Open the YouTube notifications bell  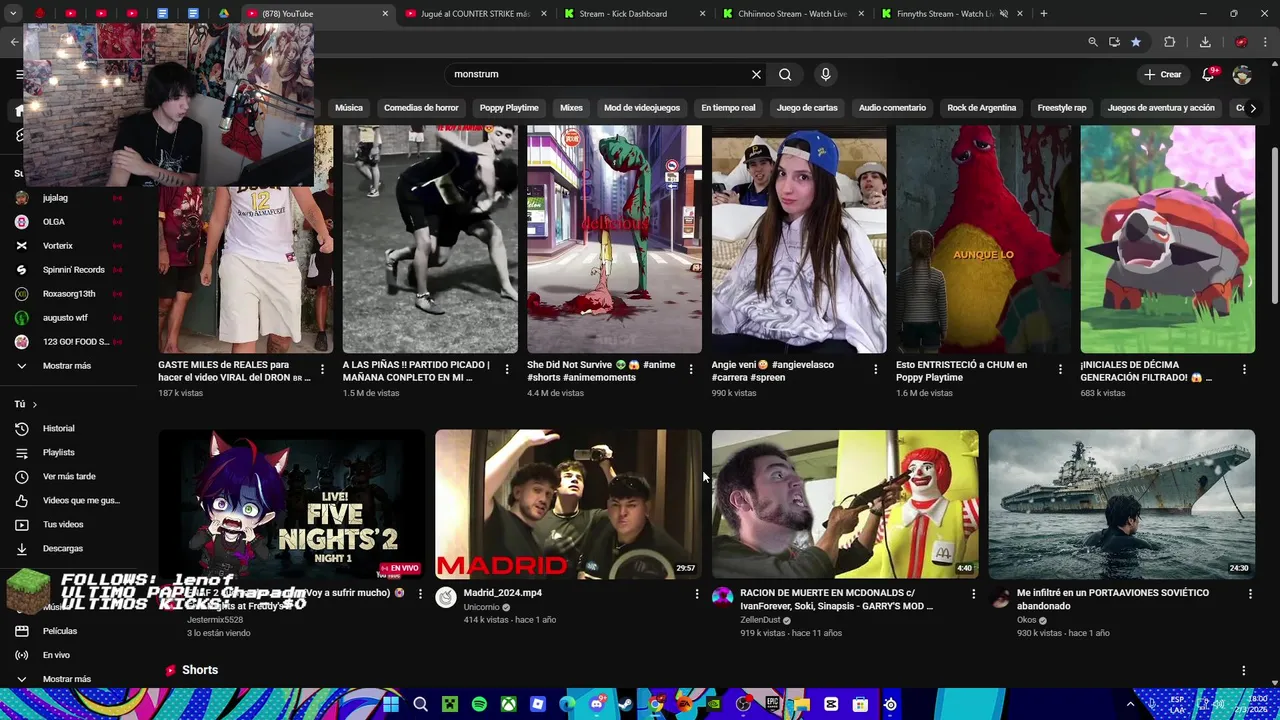coord(1209,74)
